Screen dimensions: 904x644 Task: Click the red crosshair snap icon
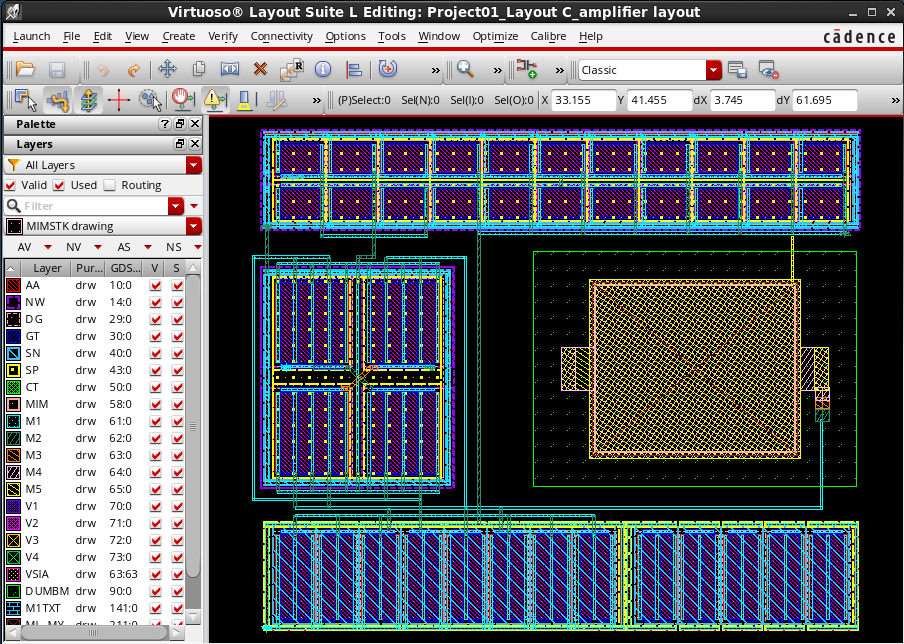coord(119,100)
